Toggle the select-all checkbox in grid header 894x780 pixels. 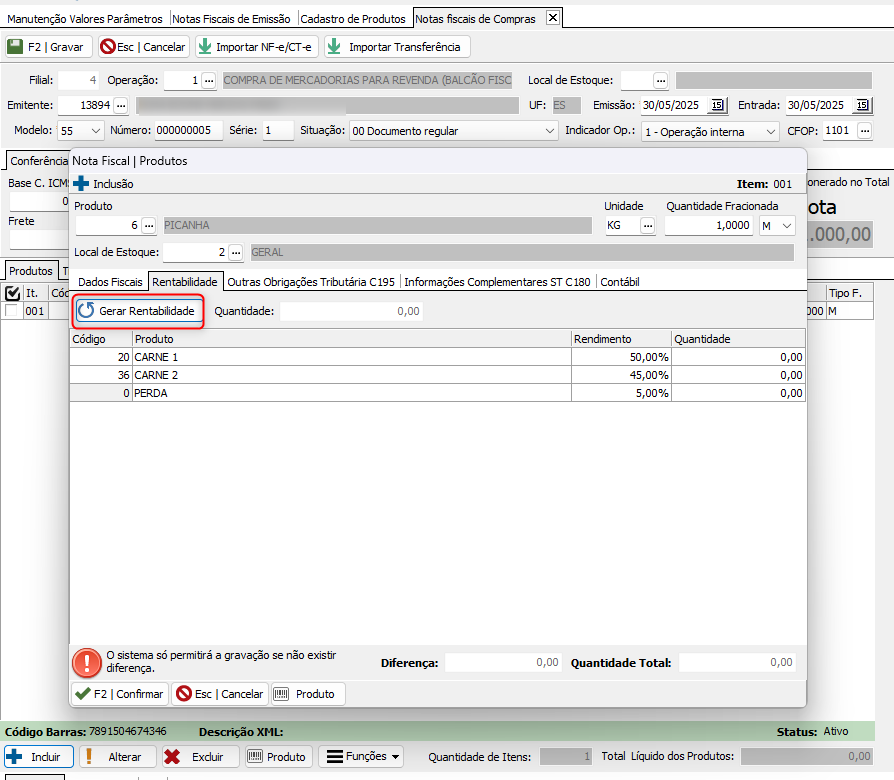tap(12, 293)
